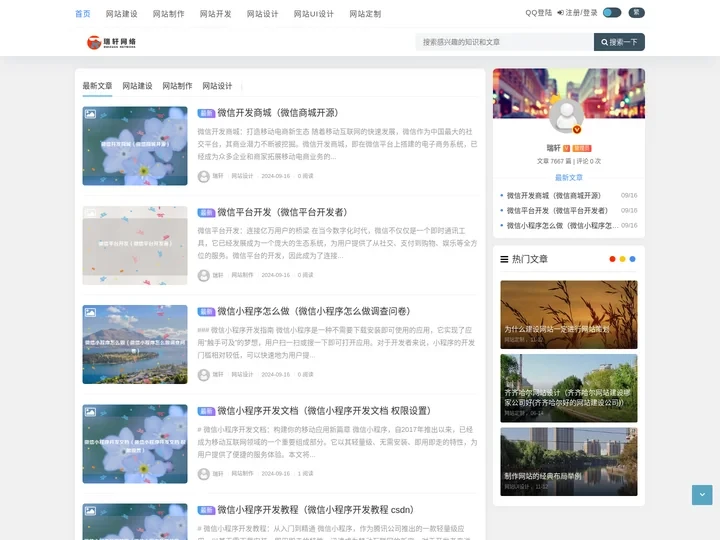Open hot article 齐齐哈尔网站设计

[568, 388]
